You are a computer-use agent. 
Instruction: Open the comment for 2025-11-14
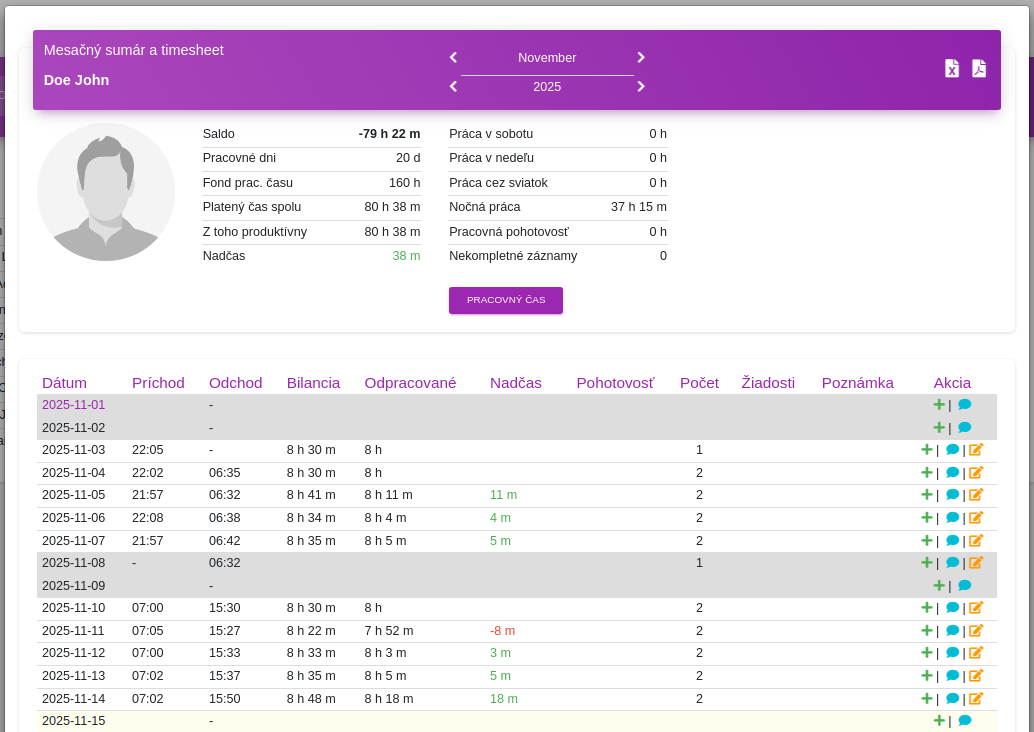[x=952, y=698]
